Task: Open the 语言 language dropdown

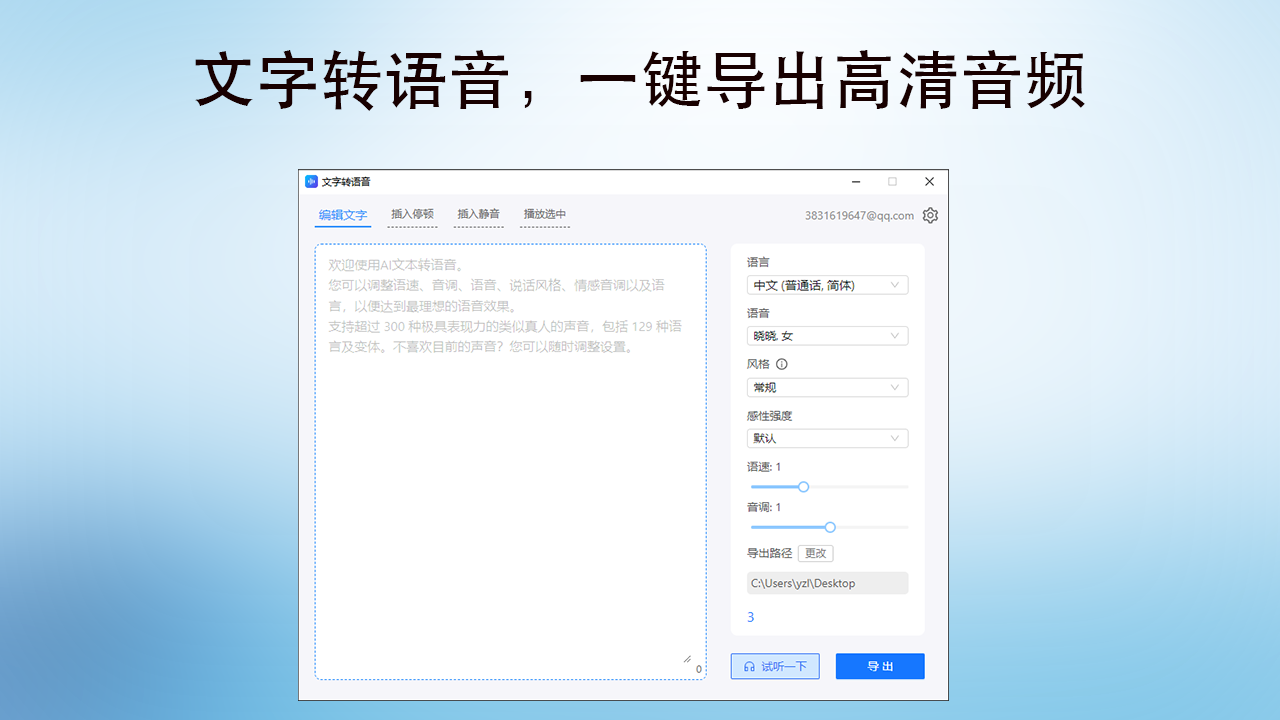Action: 827,285
